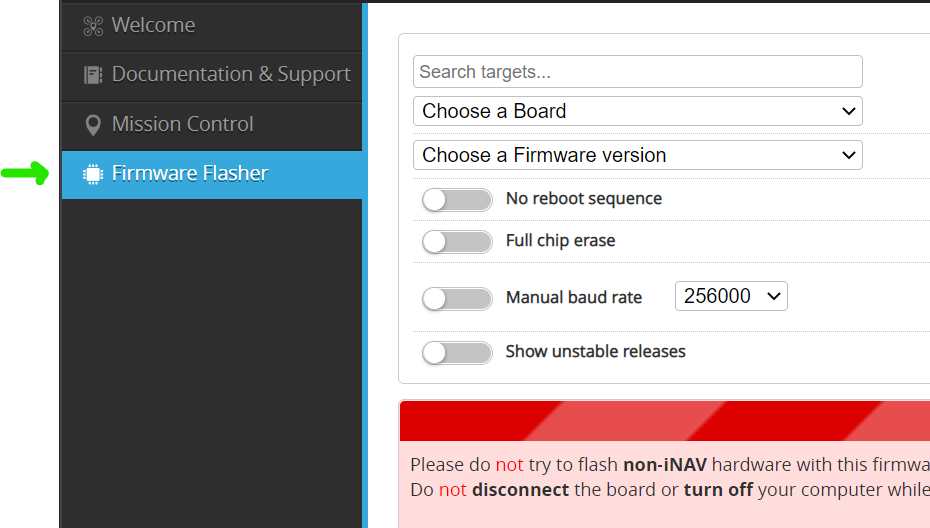This screenshot has height=528, width=930.
Task: Turn on Full chip erase
Action: click(x=457, y=242)
